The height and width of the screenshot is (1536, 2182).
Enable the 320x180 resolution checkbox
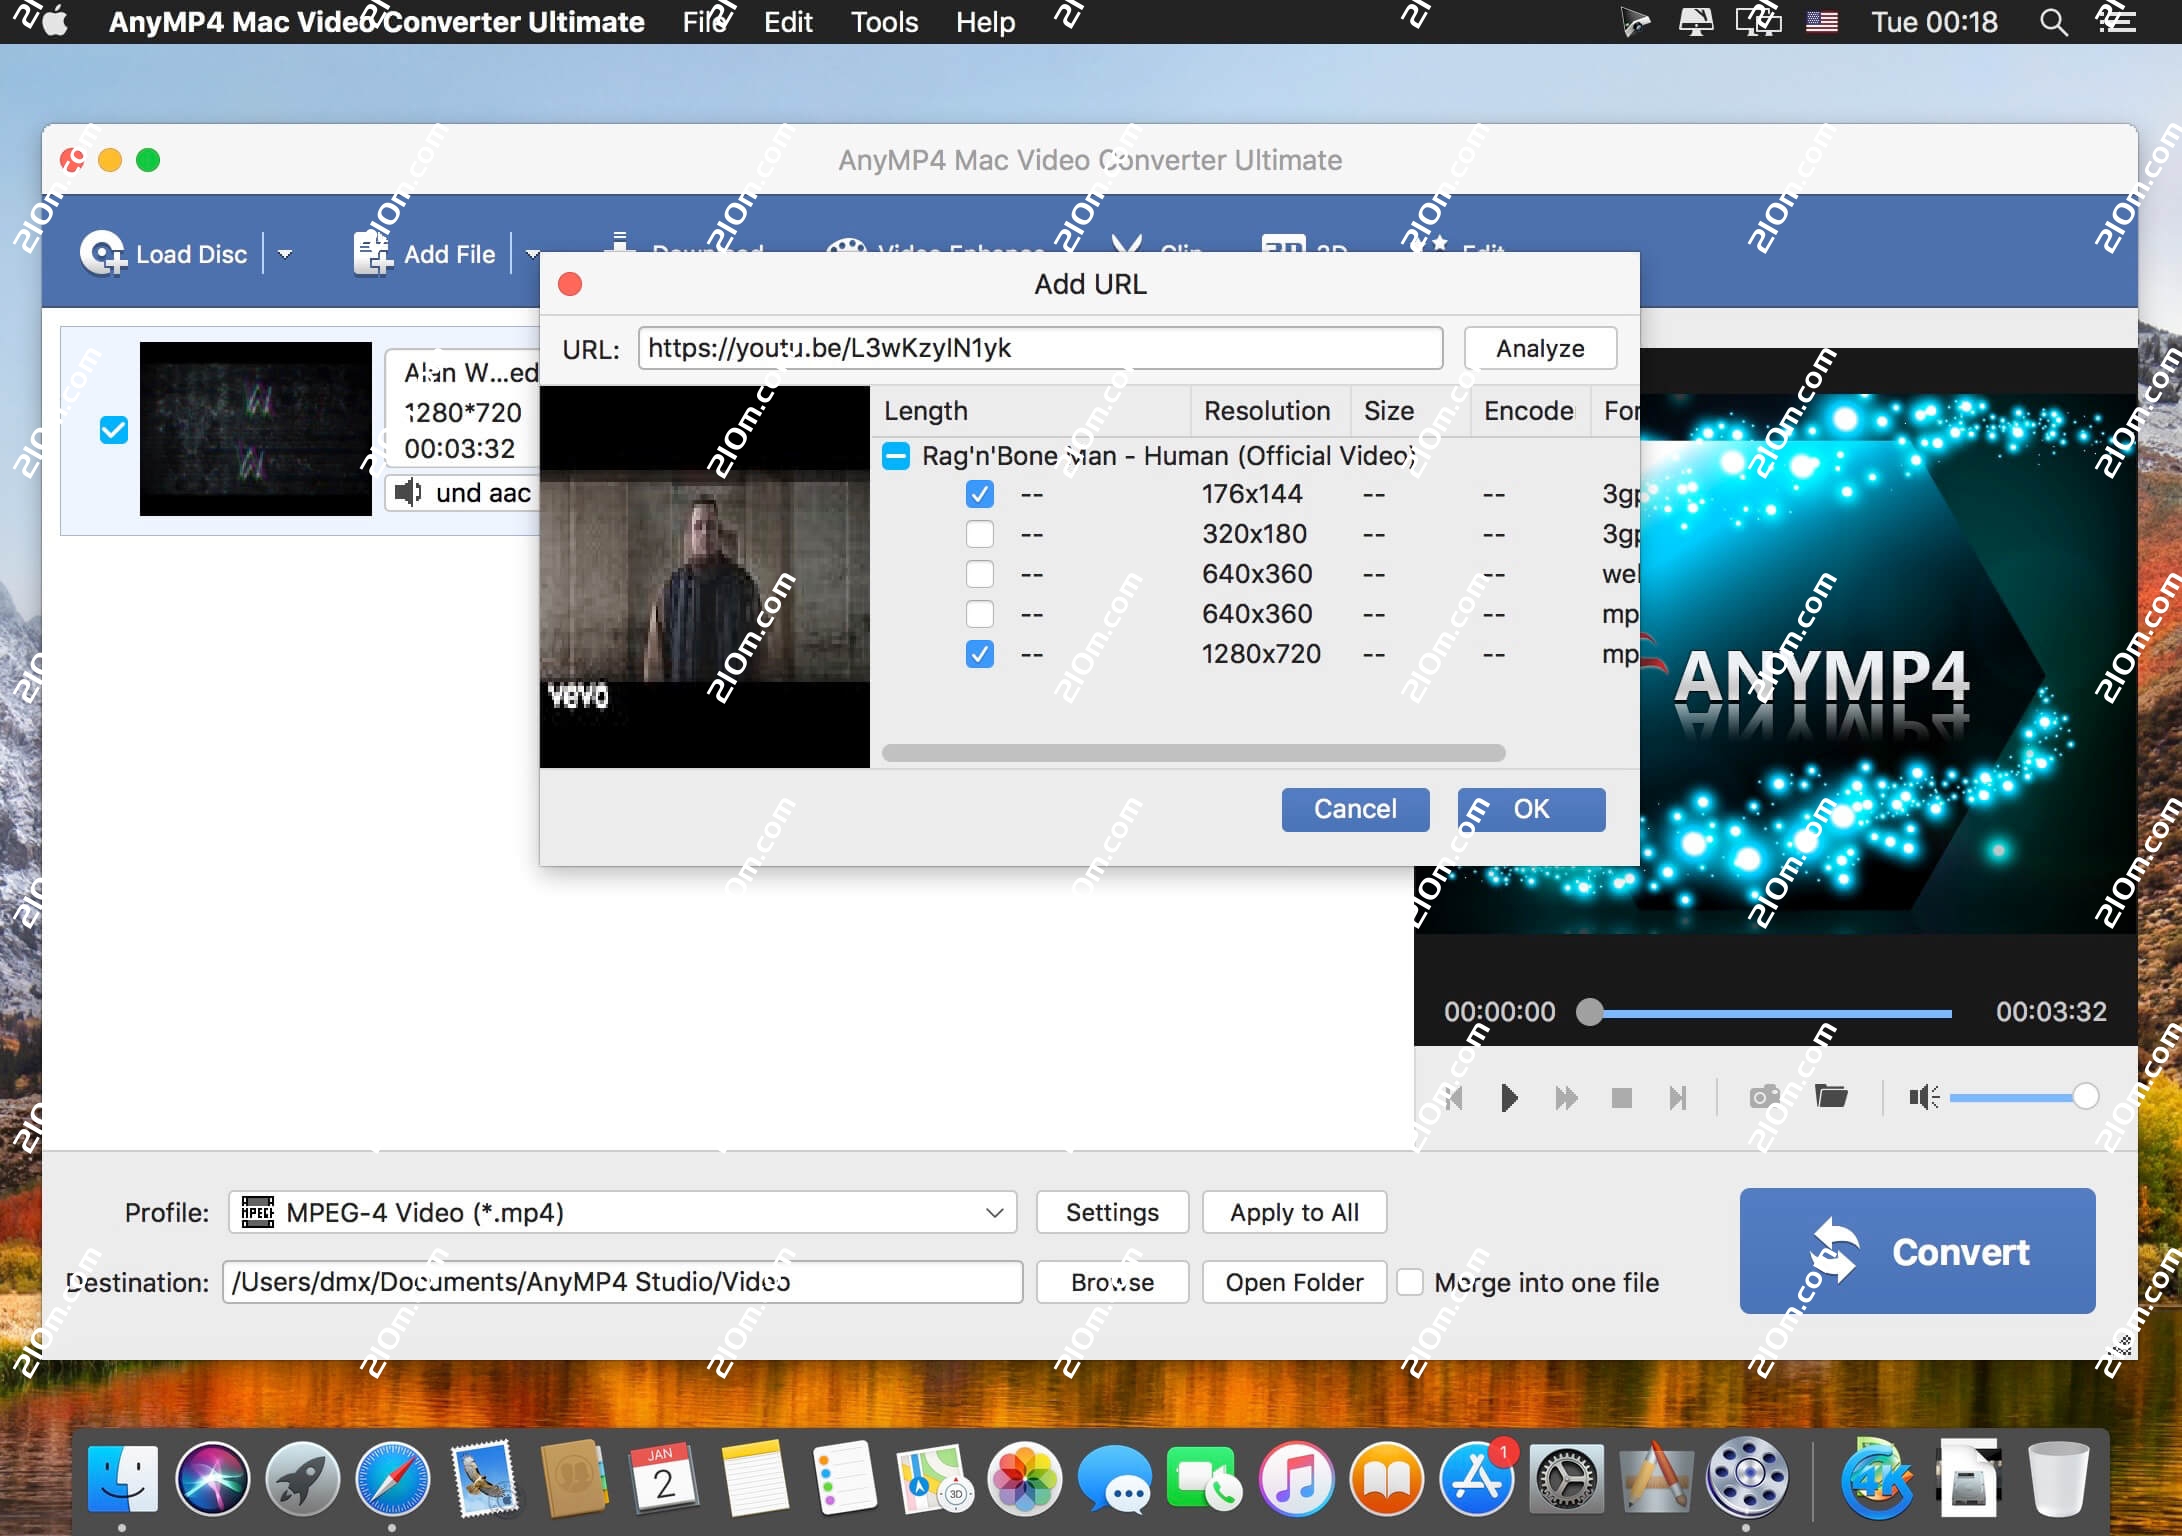980,533
